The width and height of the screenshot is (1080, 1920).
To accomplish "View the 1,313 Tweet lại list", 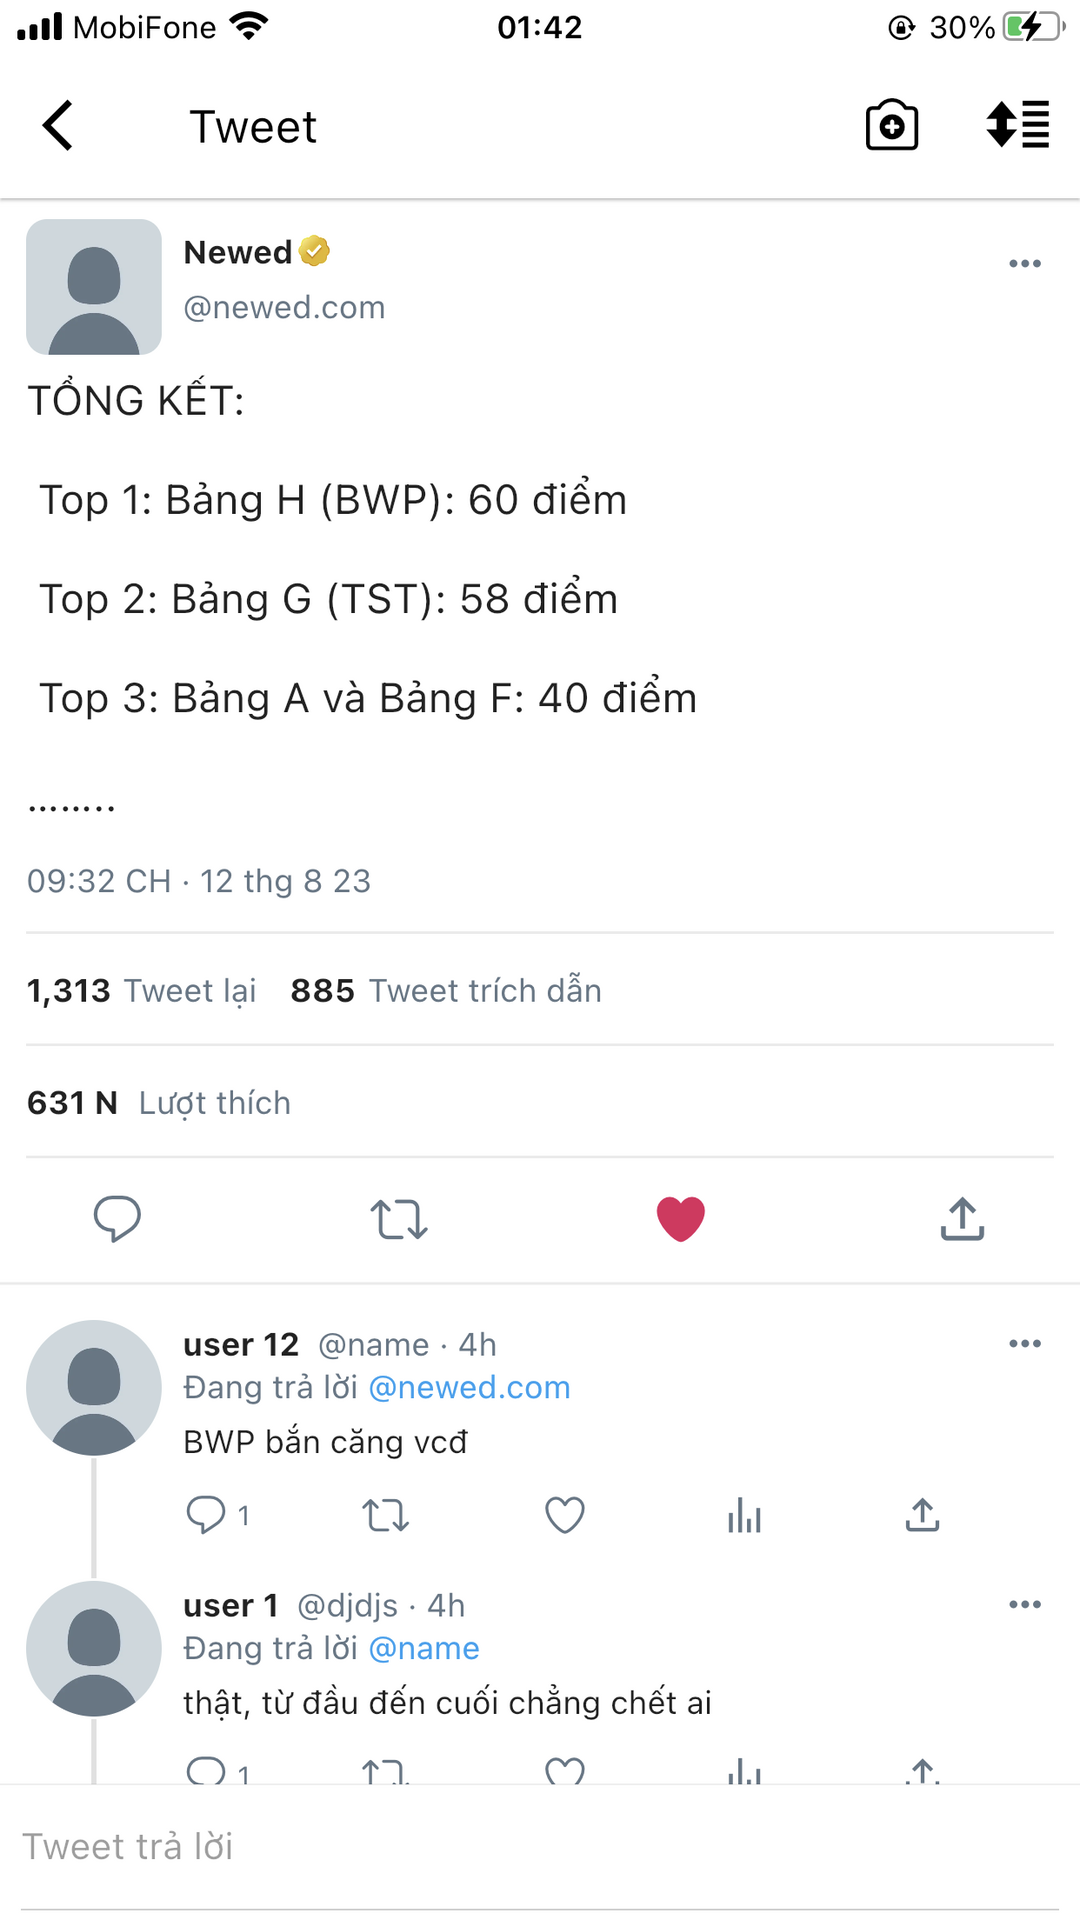I will tap(141, 991).
